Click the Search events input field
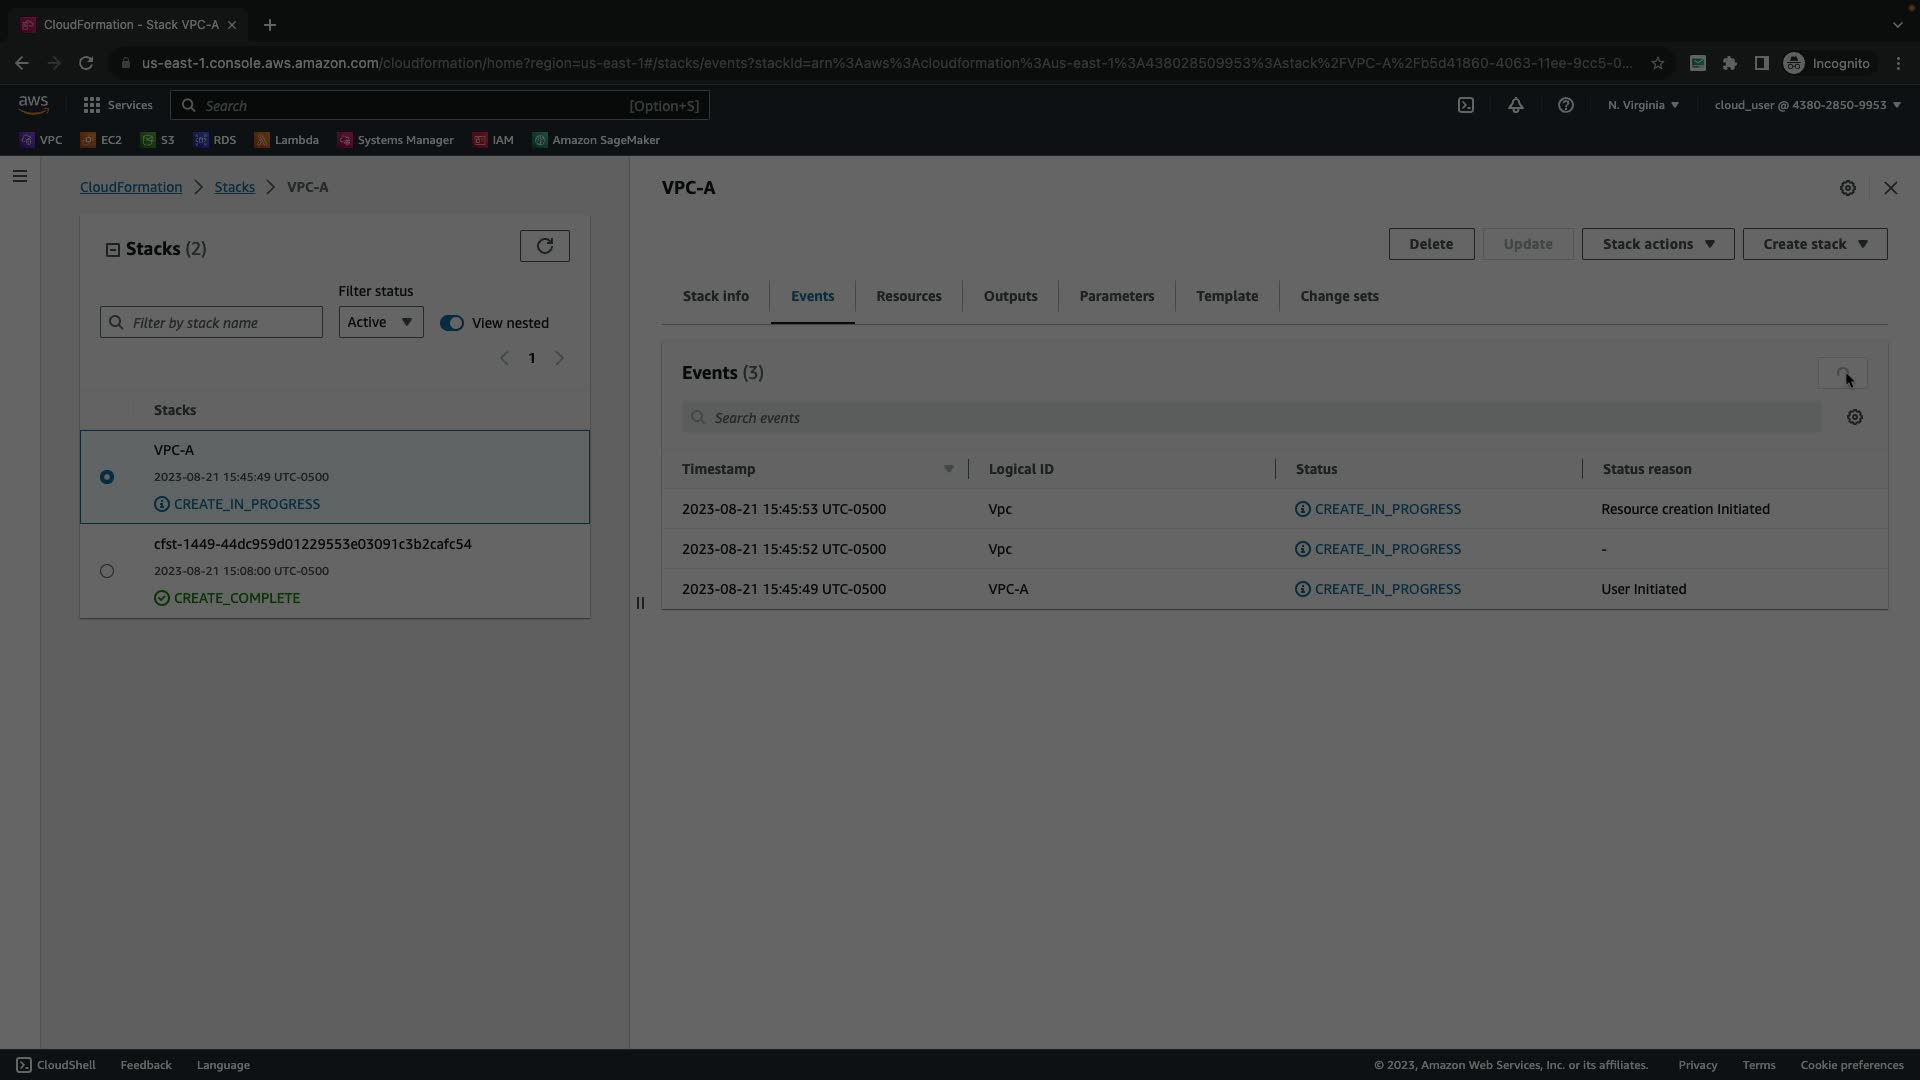This screenshot has width=1920, height=1080. pos(1250,418)
